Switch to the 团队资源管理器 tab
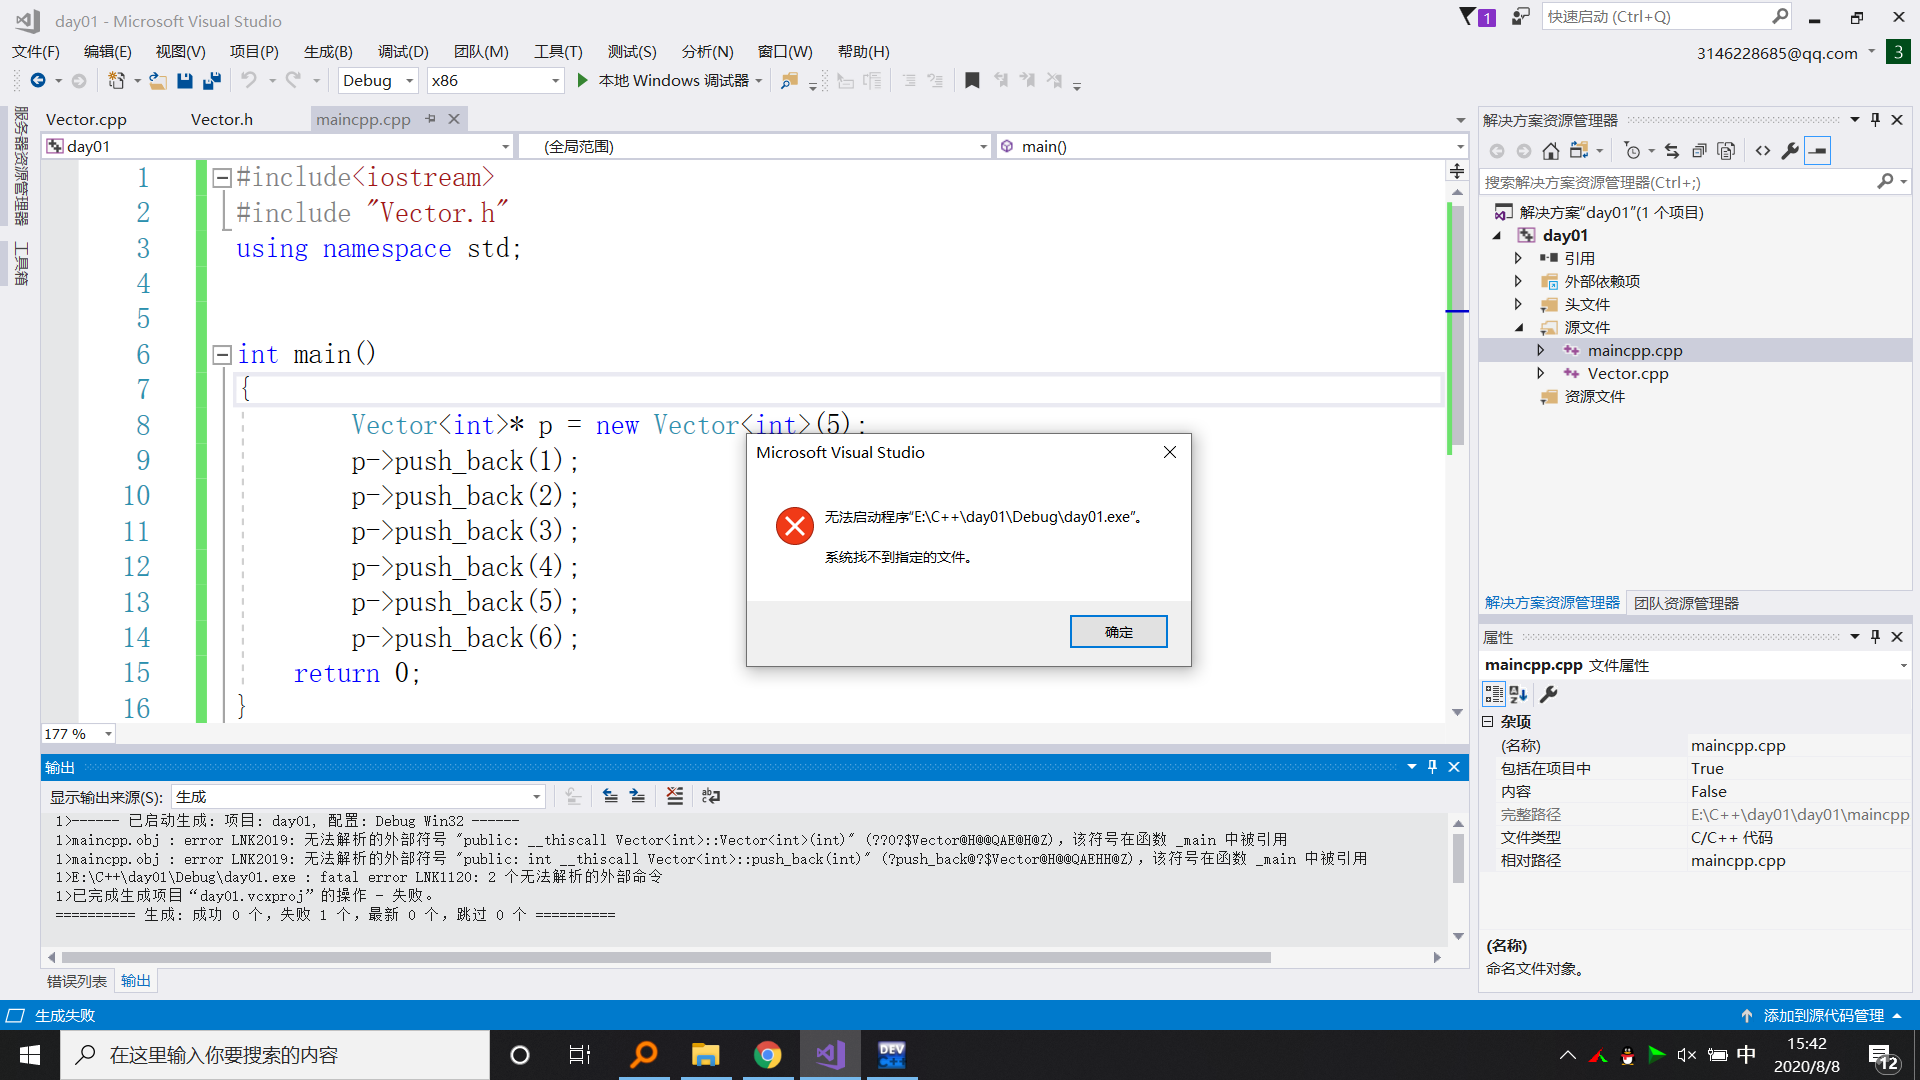This screenshot has width=1920, height=1080. point(1686,603)
